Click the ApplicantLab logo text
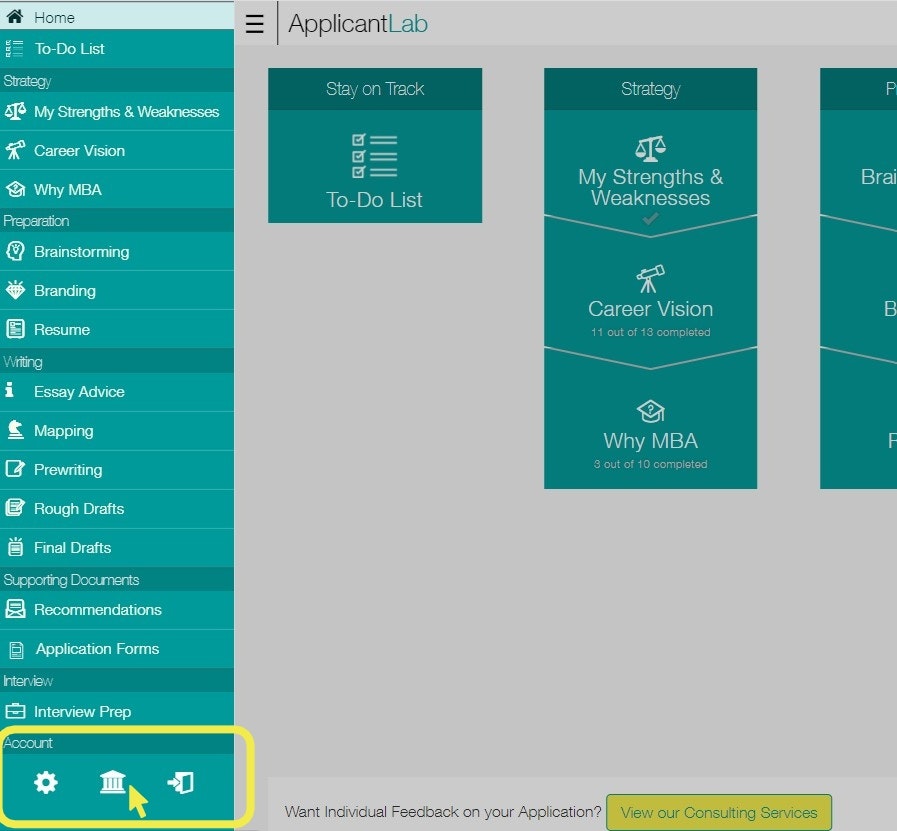 coord(358,25)
